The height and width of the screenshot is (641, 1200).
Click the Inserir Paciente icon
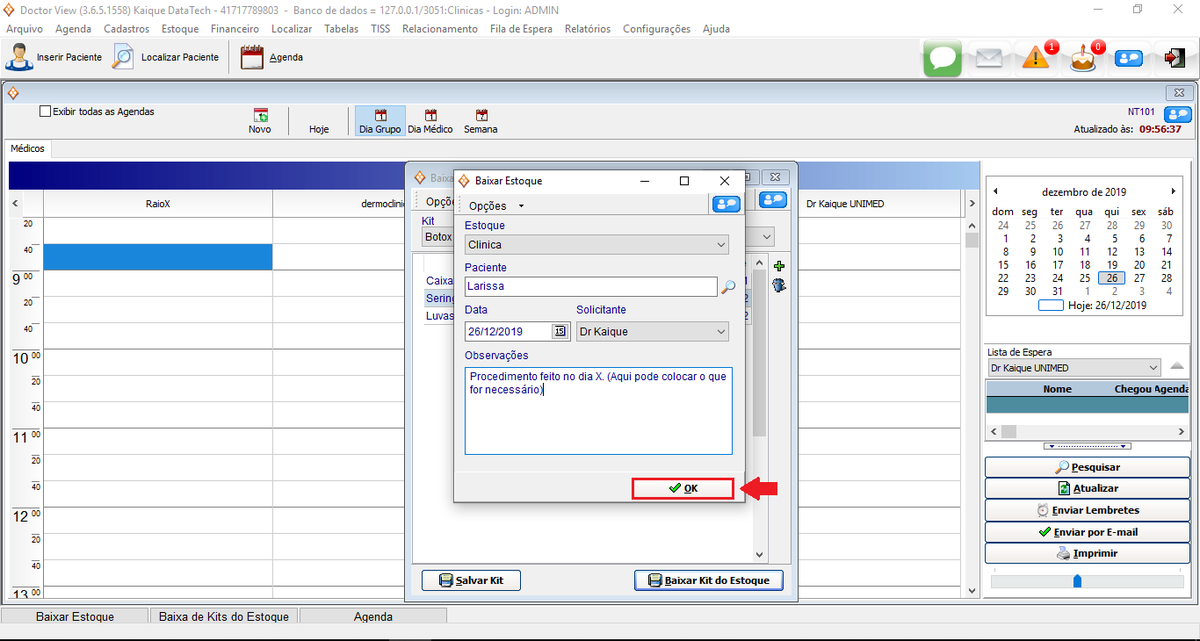[x=19, y=57]
